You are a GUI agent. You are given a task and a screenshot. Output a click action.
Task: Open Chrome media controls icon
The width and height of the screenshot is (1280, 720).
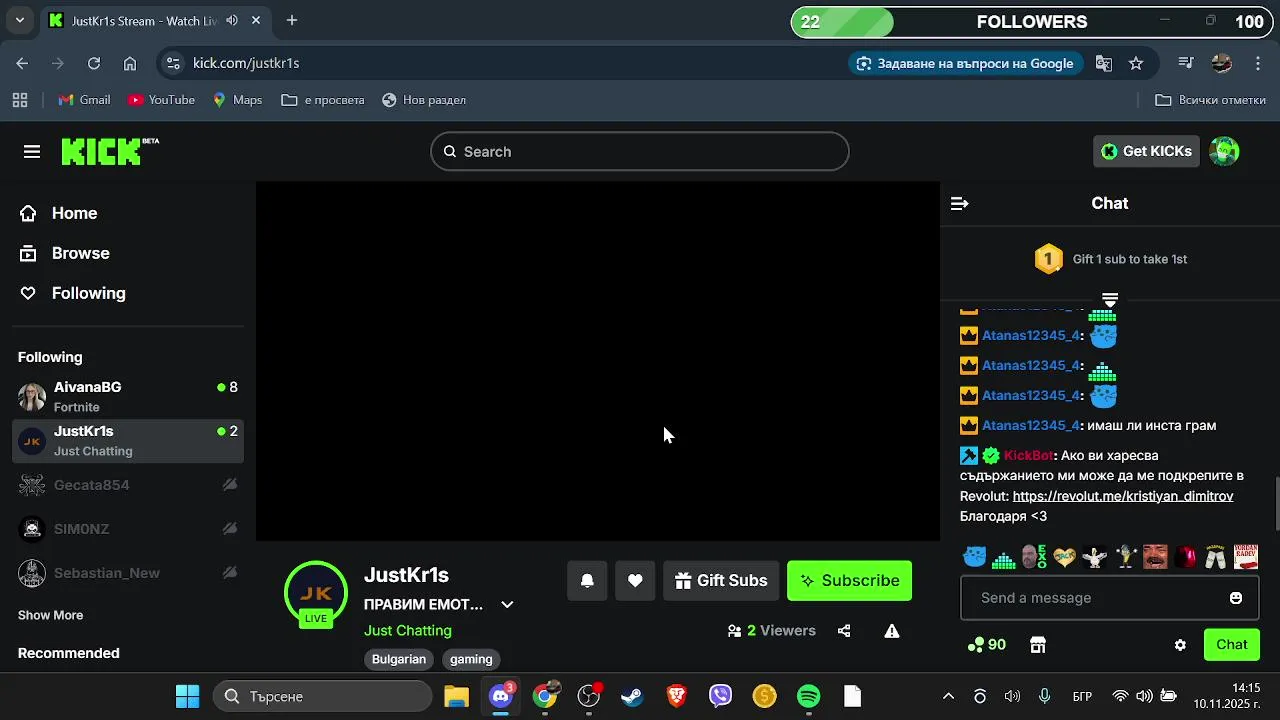1186,63
